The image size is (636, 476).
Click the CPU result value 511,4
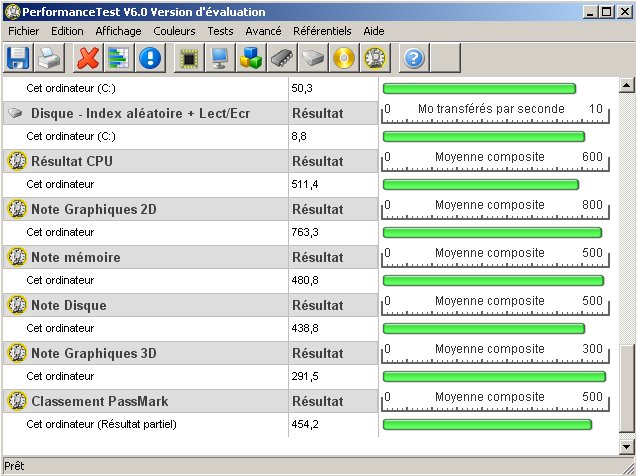tap(305, 184)
